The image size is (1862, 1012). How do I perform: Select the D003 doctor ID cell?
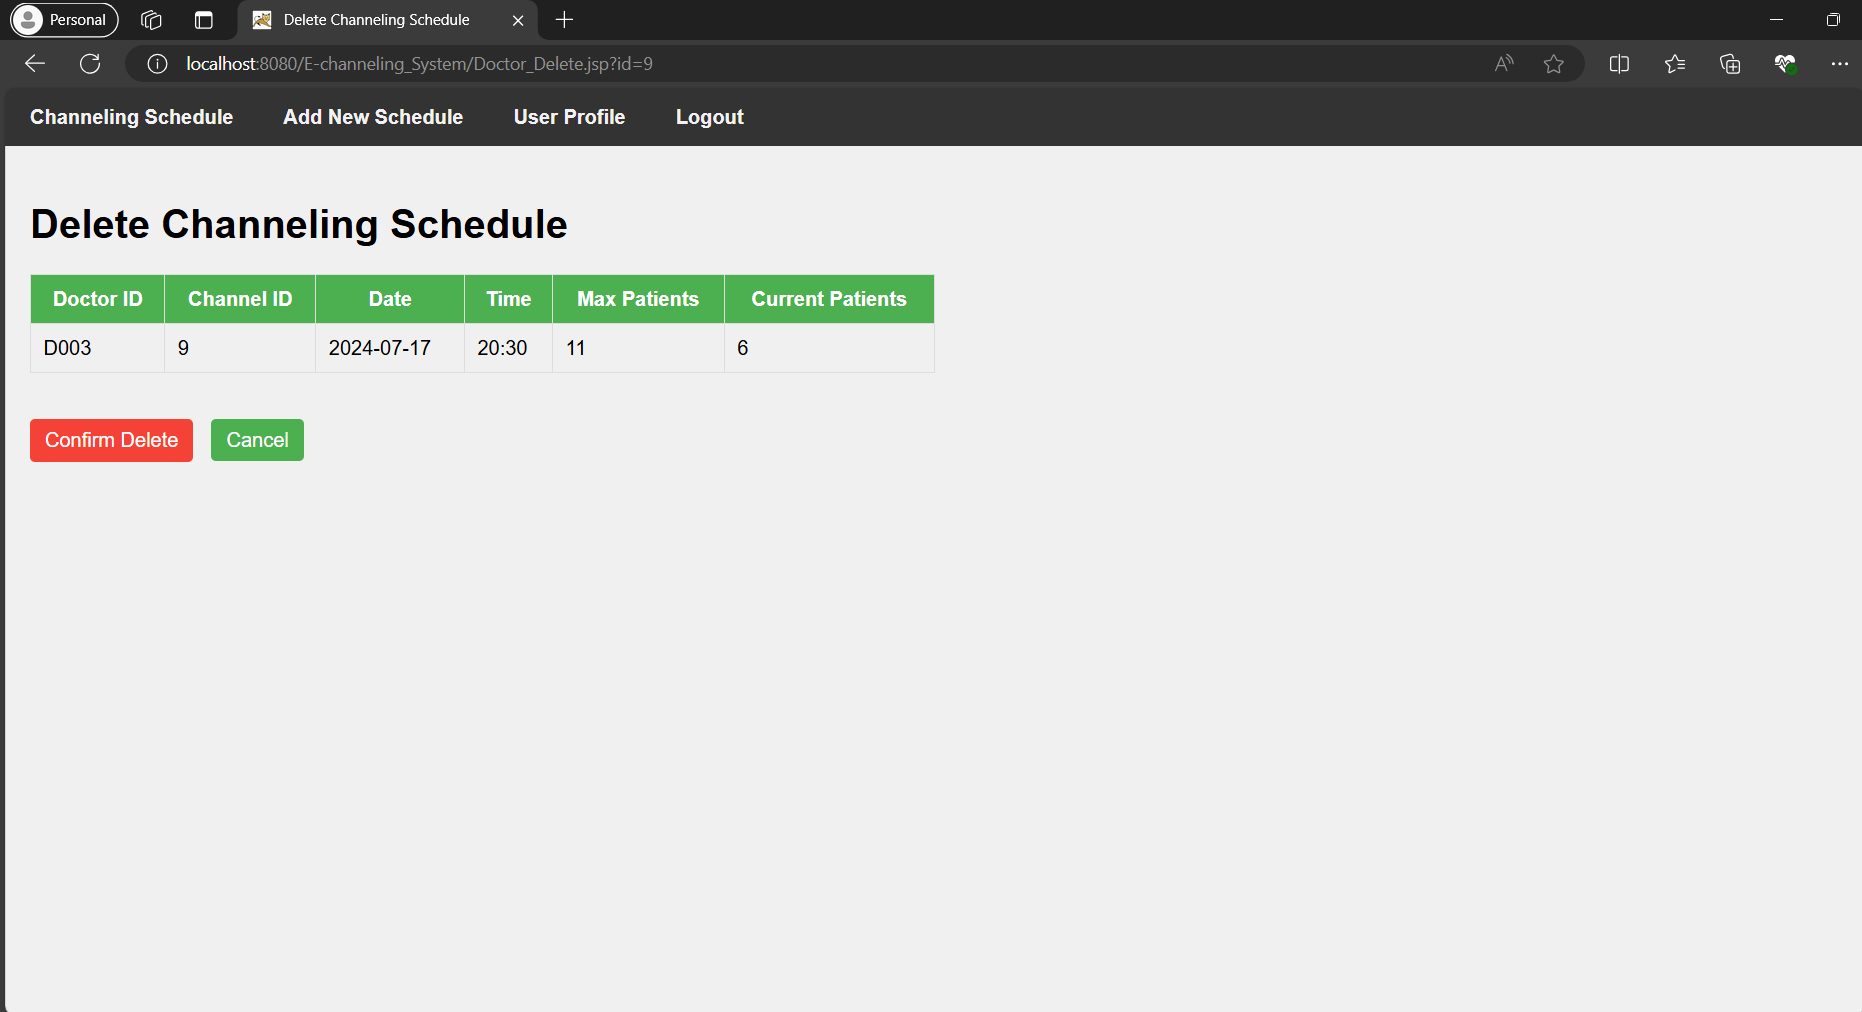(98, 348)
